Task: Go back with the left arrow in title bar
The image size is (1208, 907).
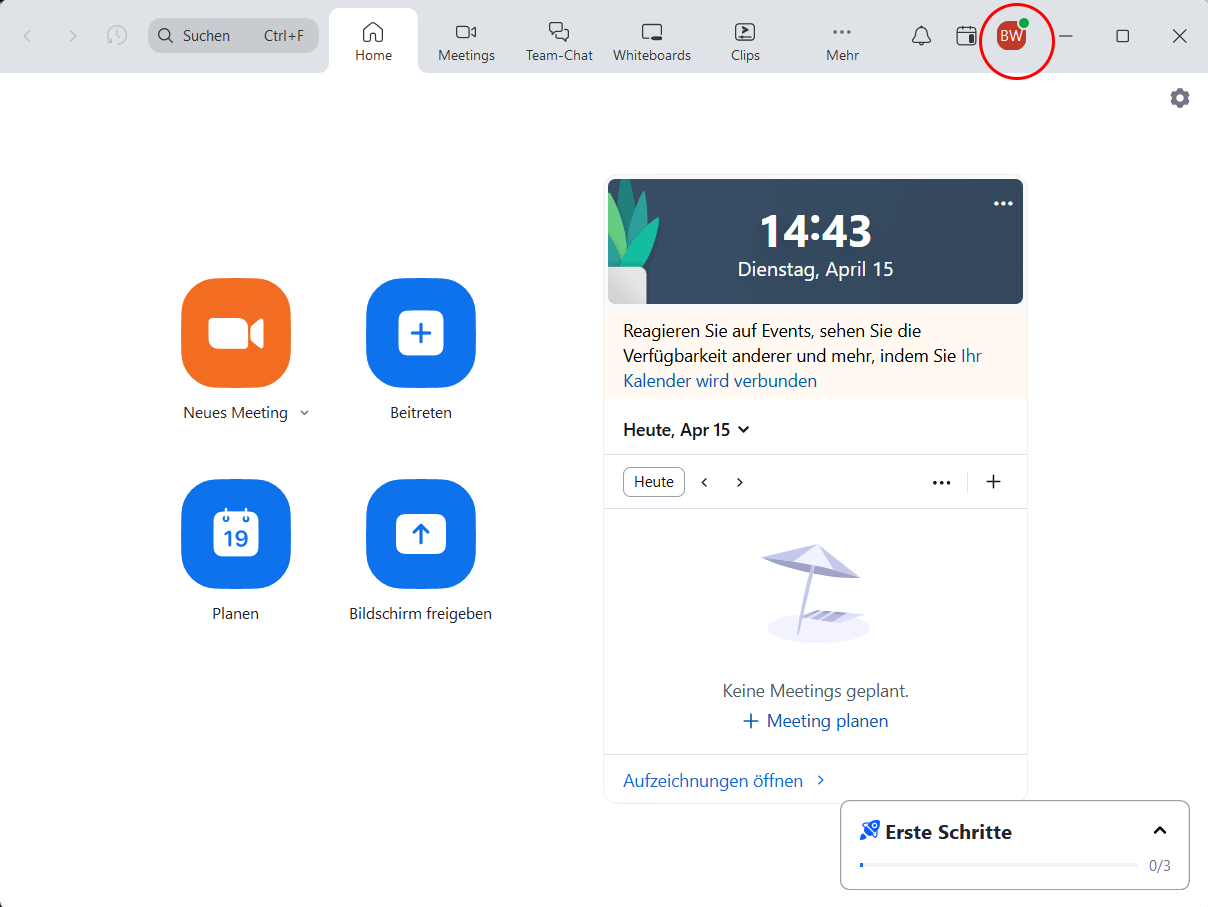Action: (27, 36)
